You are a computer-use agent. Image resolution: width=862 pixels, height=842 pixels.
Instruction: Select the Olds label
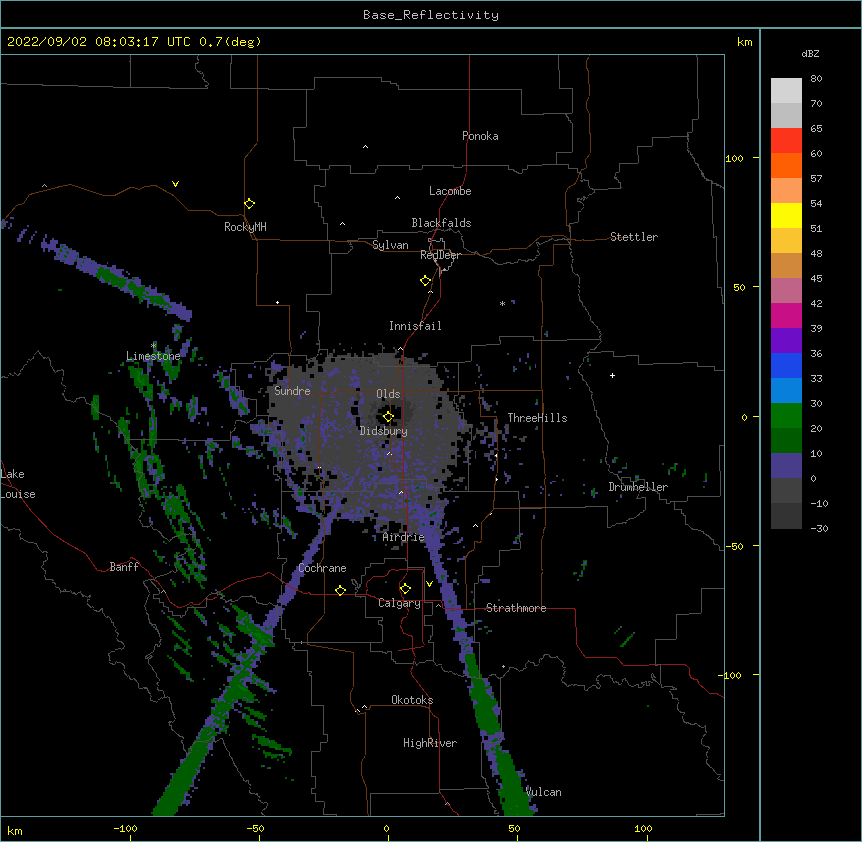[x=388, y=394]
